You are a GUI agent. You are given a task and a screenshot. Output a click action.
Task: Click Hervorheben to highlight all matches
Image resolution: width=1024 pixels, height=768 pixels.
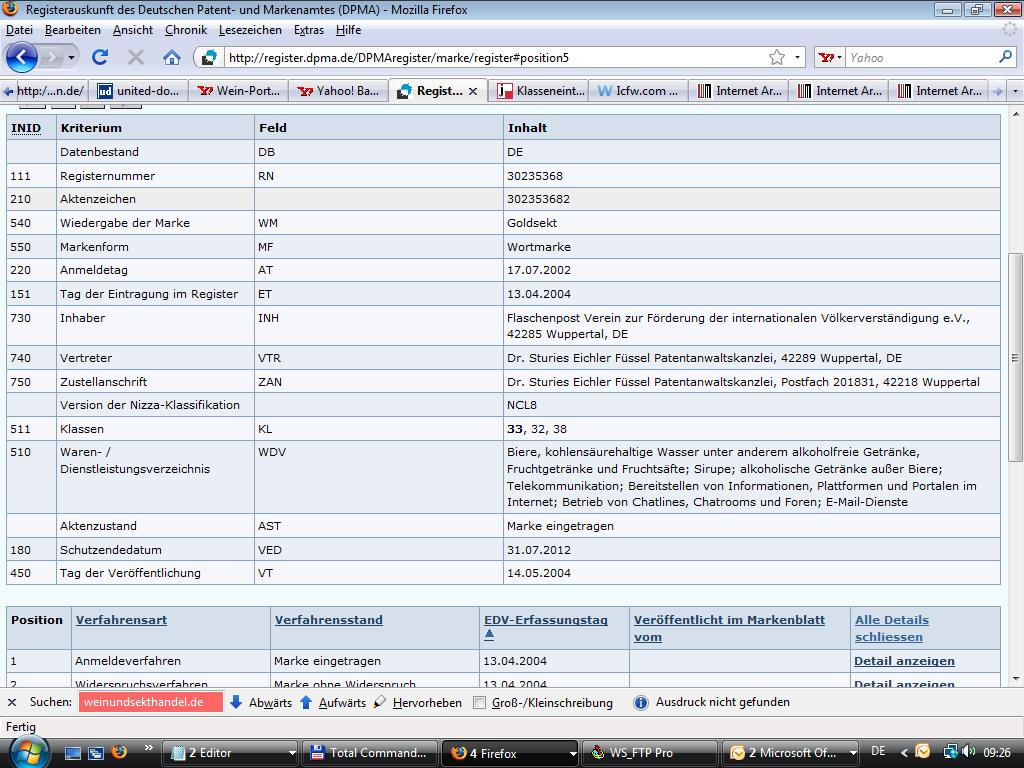[419, 702]
